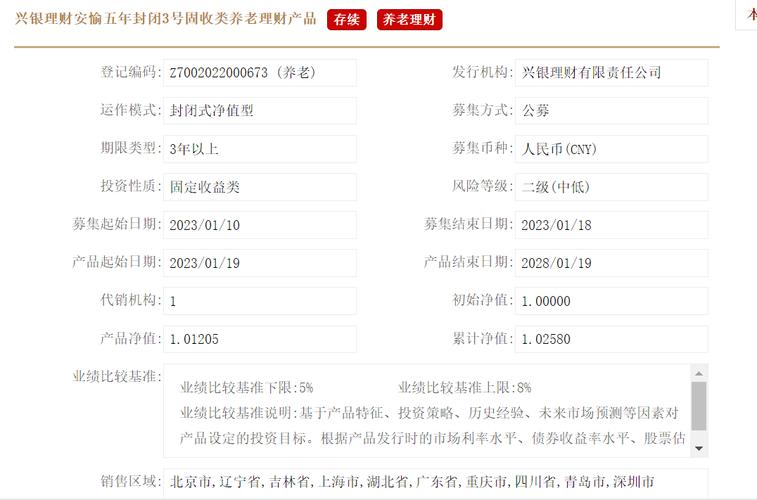Click the 募集币种 field 人民币(CNY)

[611, 149]
